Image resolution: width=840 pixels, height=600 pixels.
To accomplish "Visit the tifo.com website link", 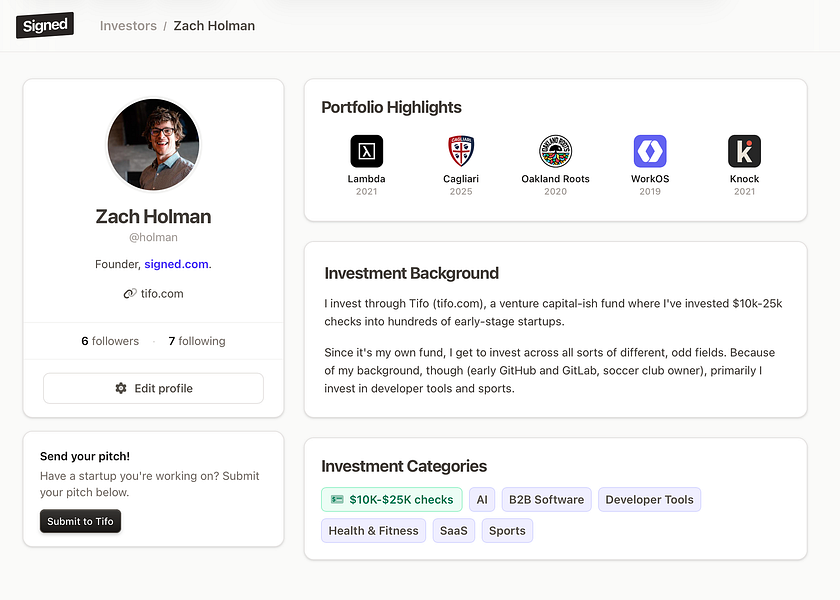I will pyautogui.click(x=162, y=294).
